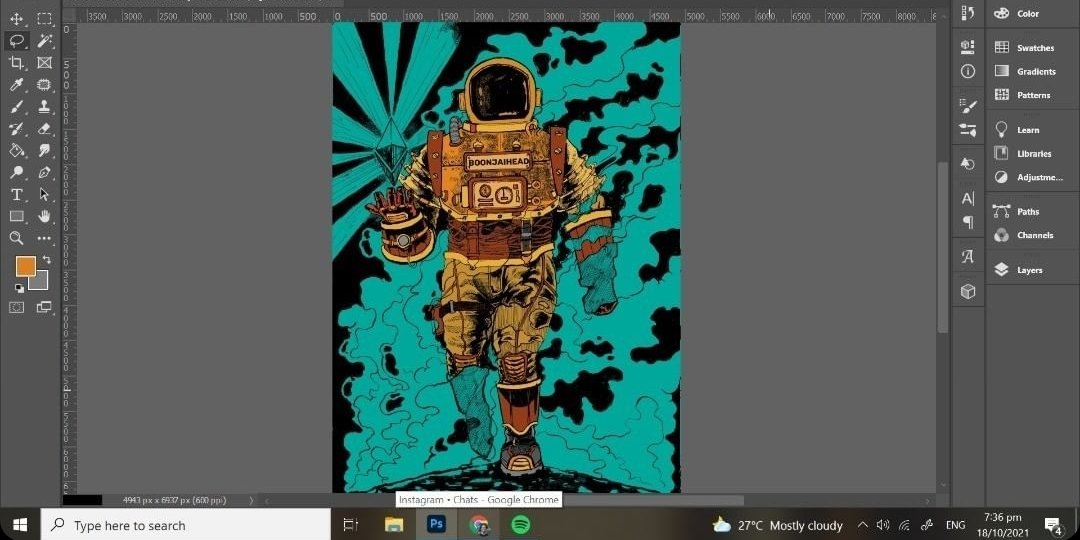The height and width of the screenshot is (540, 1080).
Task: Open the History panel icon
Action: click(x=968, y=12)
